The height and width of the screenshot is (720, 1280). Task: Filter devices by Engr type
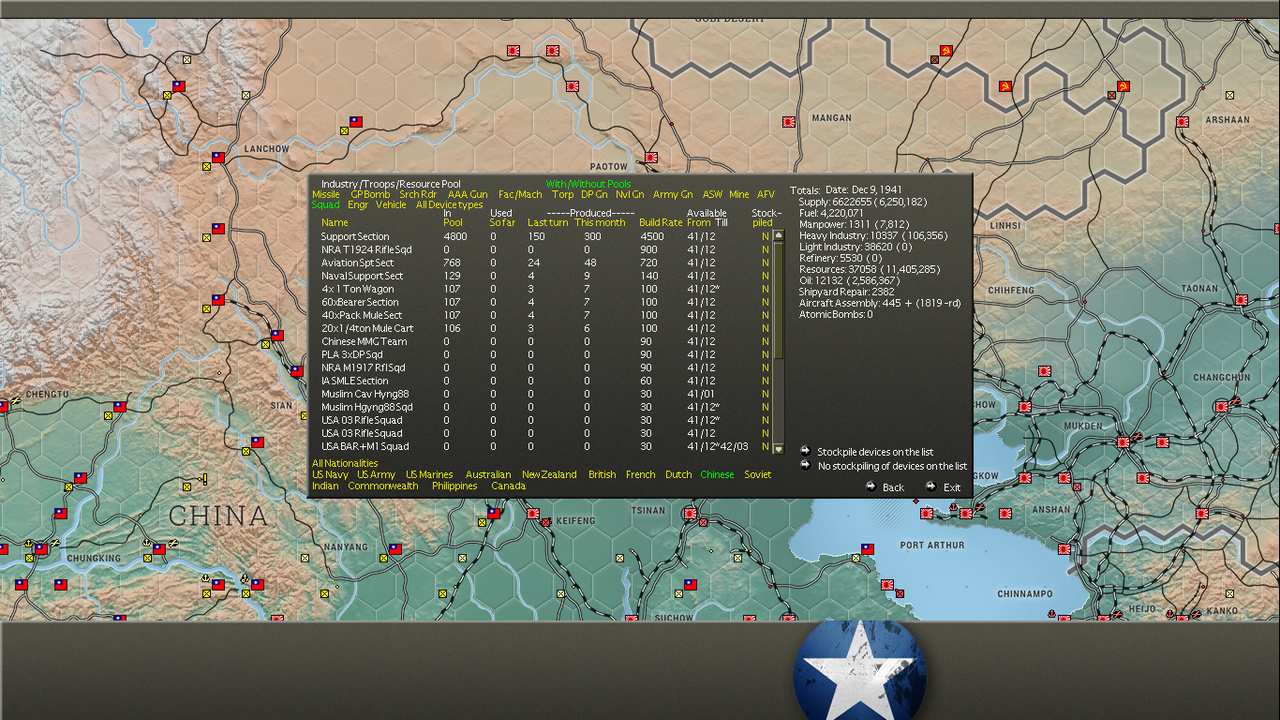click(x=358, y=205)
